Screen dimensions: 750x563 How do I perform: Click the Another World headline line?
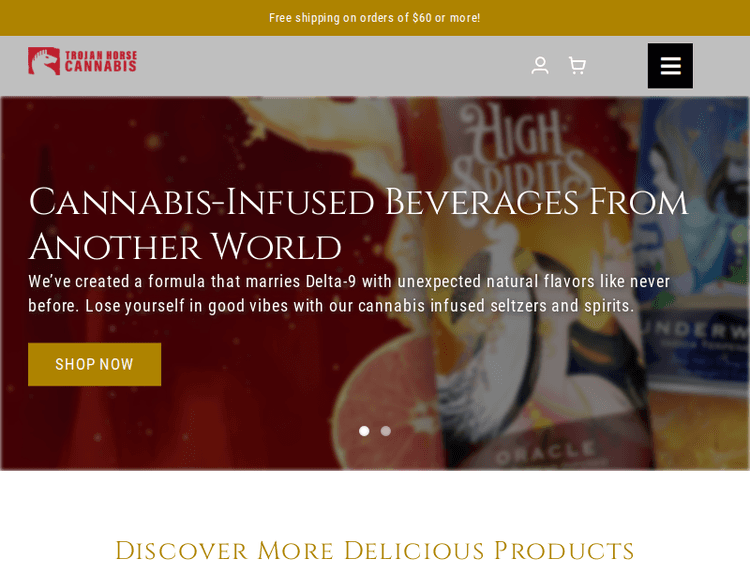pos(185,247)
